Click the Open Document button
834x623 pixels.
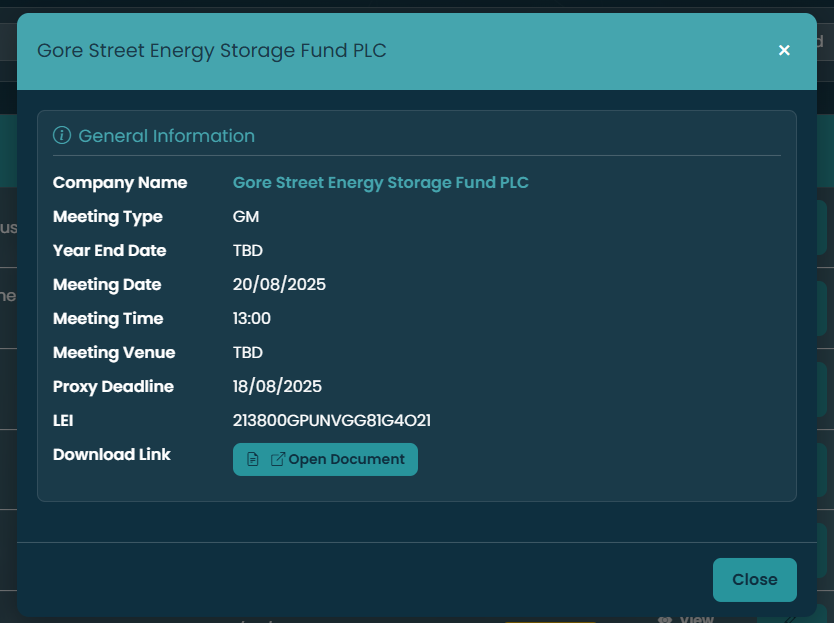click(325, 459)
